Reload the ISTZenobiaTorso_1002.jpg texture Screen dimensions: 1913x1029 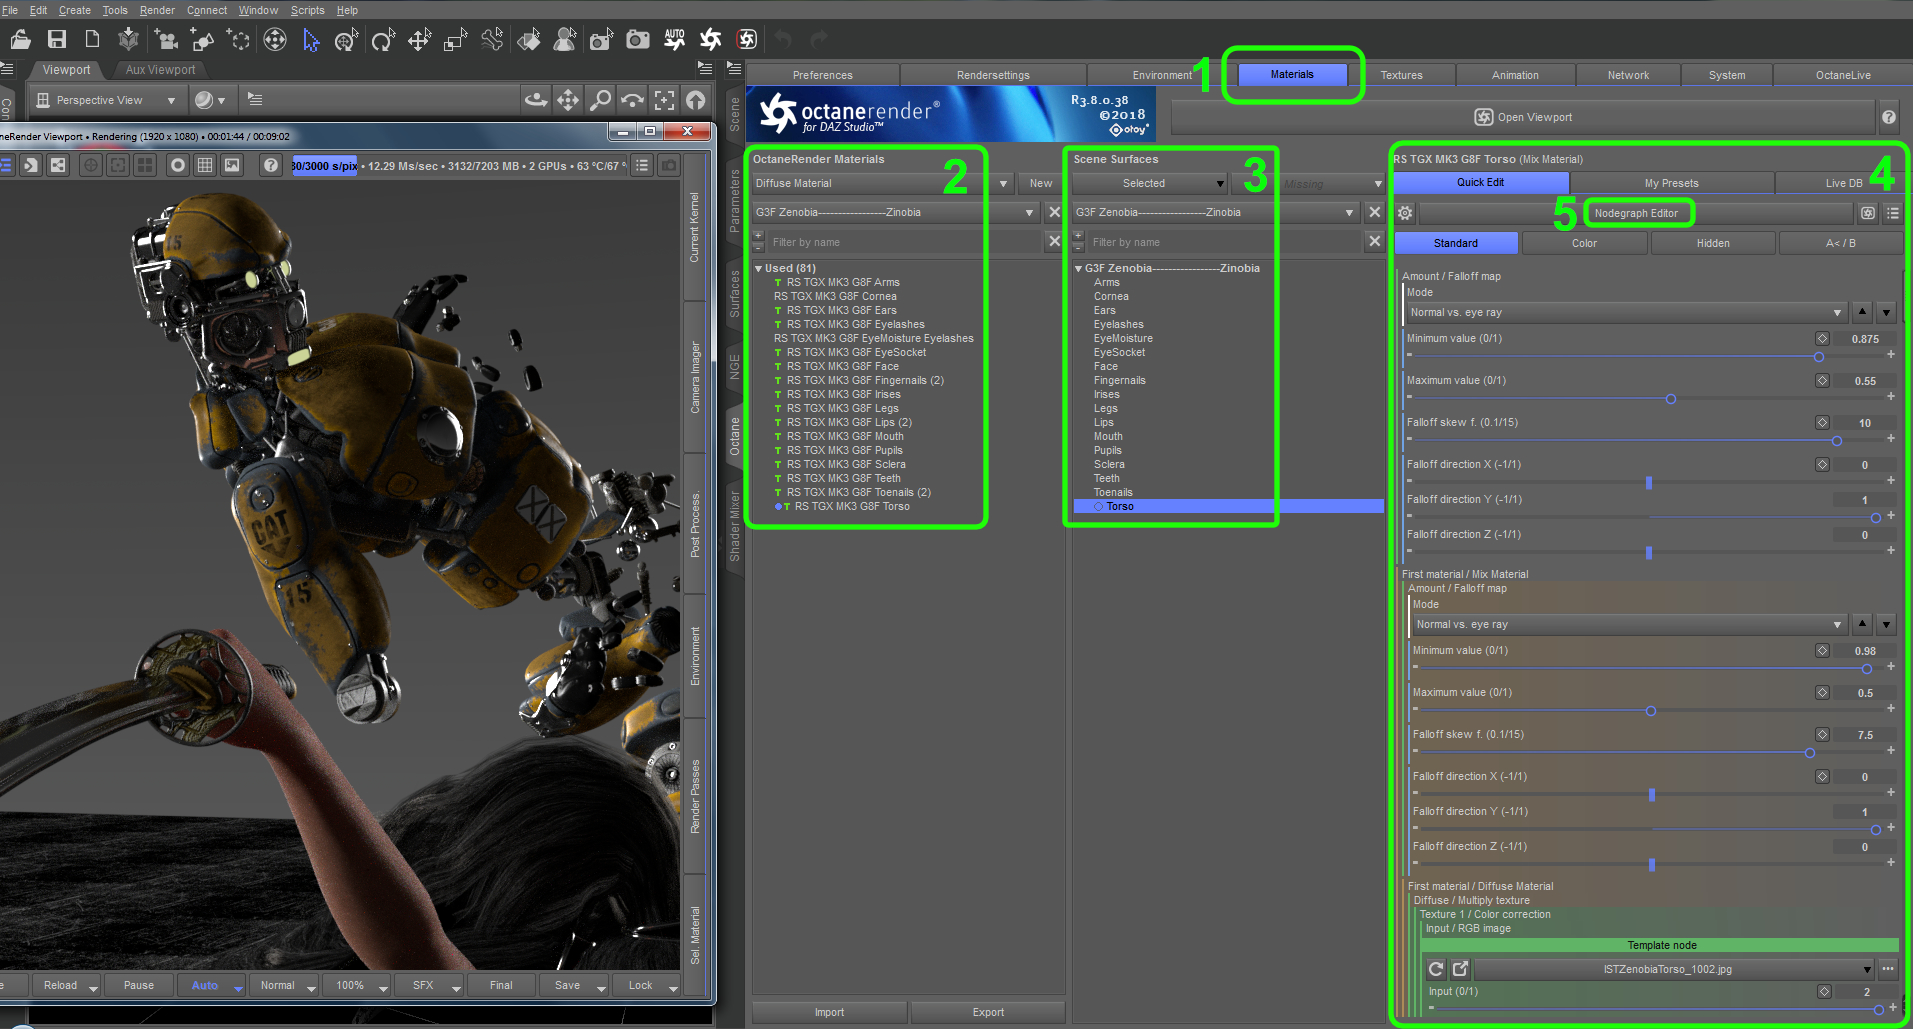(x=1436, y=969)
